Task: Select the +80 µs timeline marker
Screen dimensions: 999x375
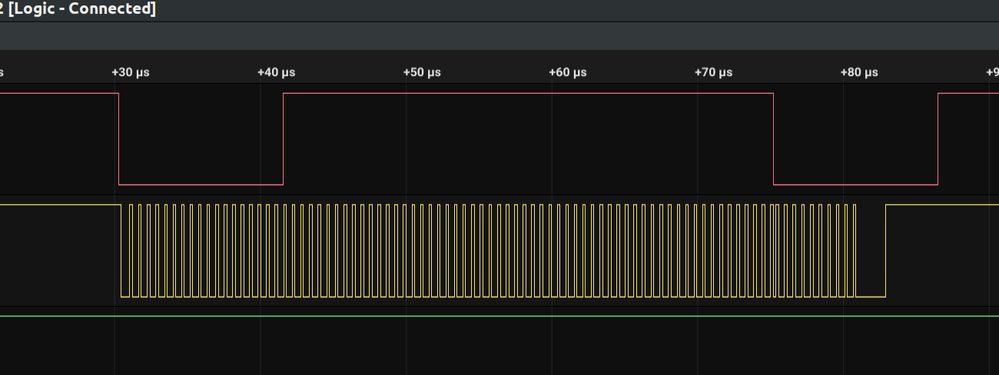Action: pyautogui.click(x=859, y=72)
